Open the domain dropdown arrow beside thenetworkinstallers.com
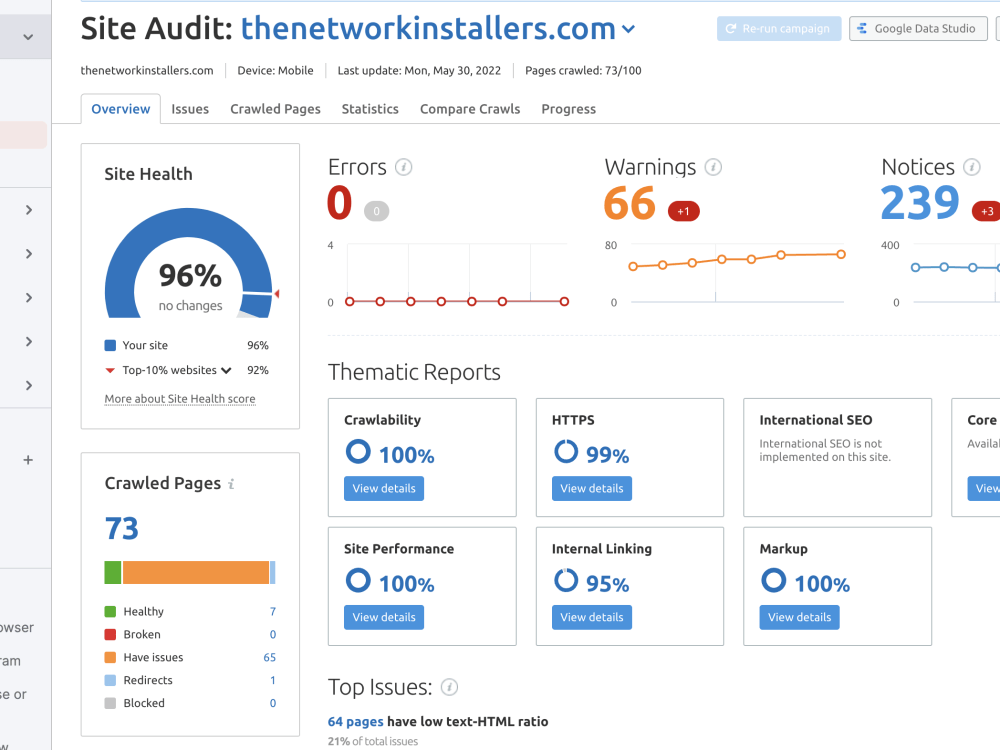 click(x=628, y=29)
